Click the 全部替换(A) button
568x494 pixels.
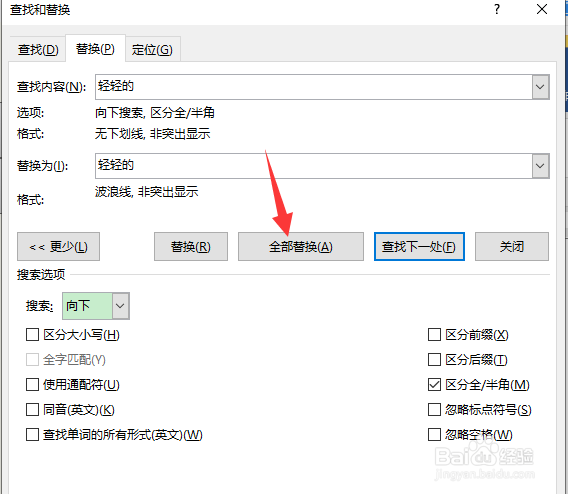coord(301,247)
